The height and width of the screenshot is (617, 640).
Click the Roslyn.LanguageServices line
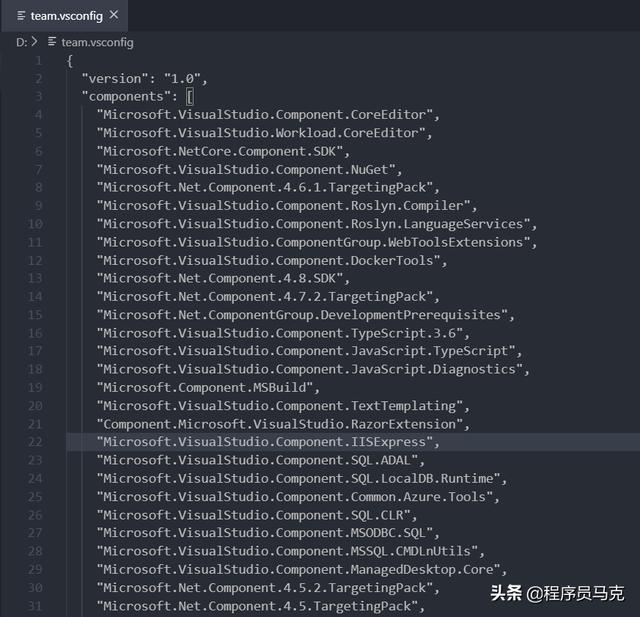click(317, 224)
